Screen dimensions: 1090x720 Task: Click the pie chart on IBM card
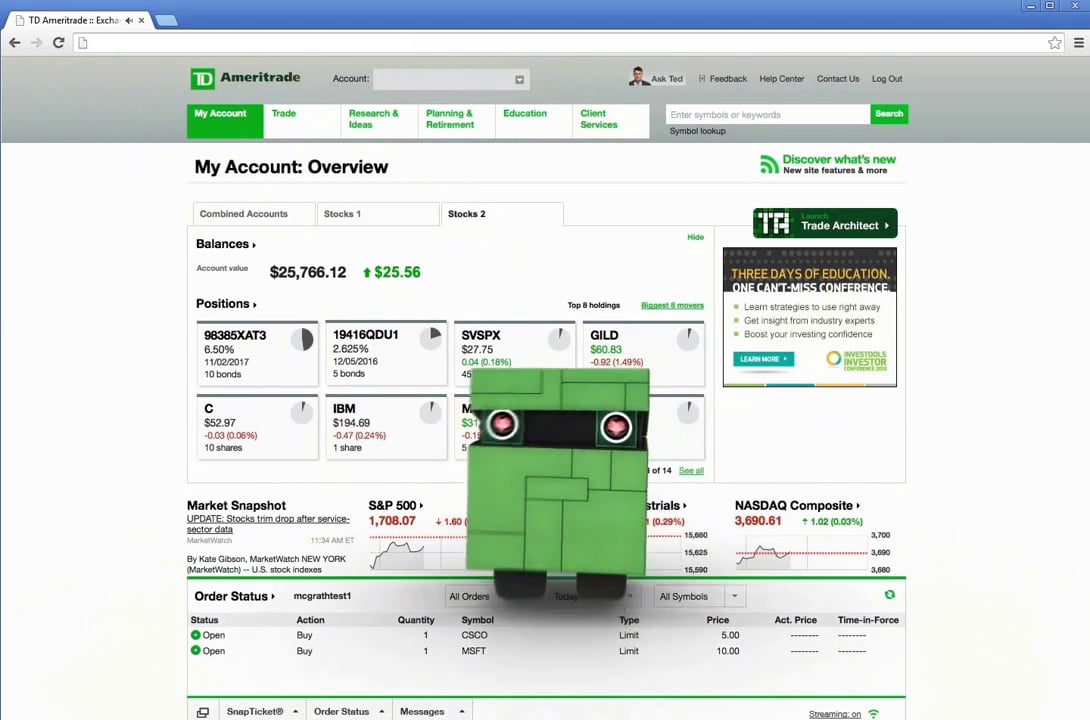(x=431, y=413)
